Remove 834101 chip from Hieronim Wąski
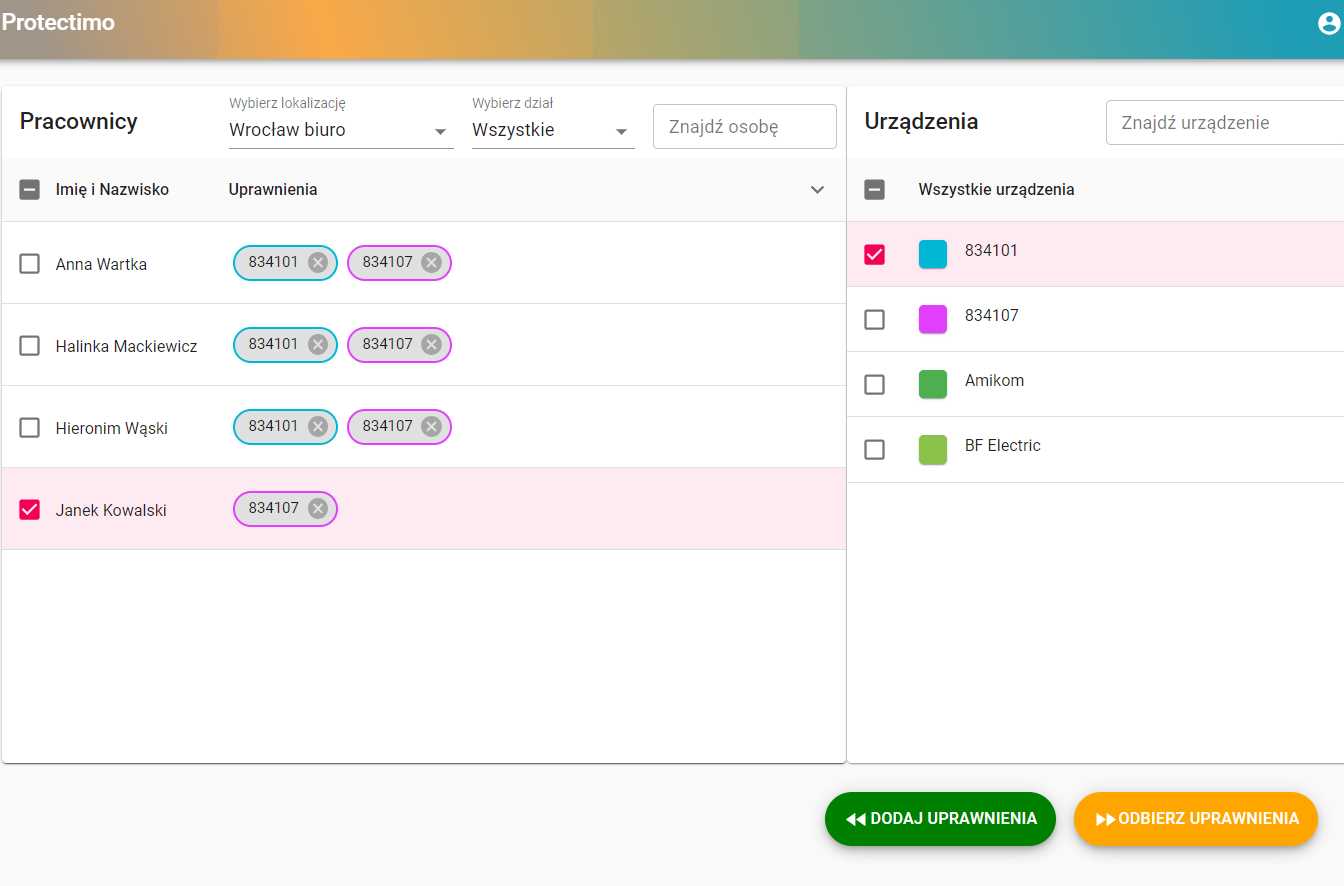Image resolution: width=1344 pixels, height=886 pixels. pyautogui.click(x=318, y=427)
